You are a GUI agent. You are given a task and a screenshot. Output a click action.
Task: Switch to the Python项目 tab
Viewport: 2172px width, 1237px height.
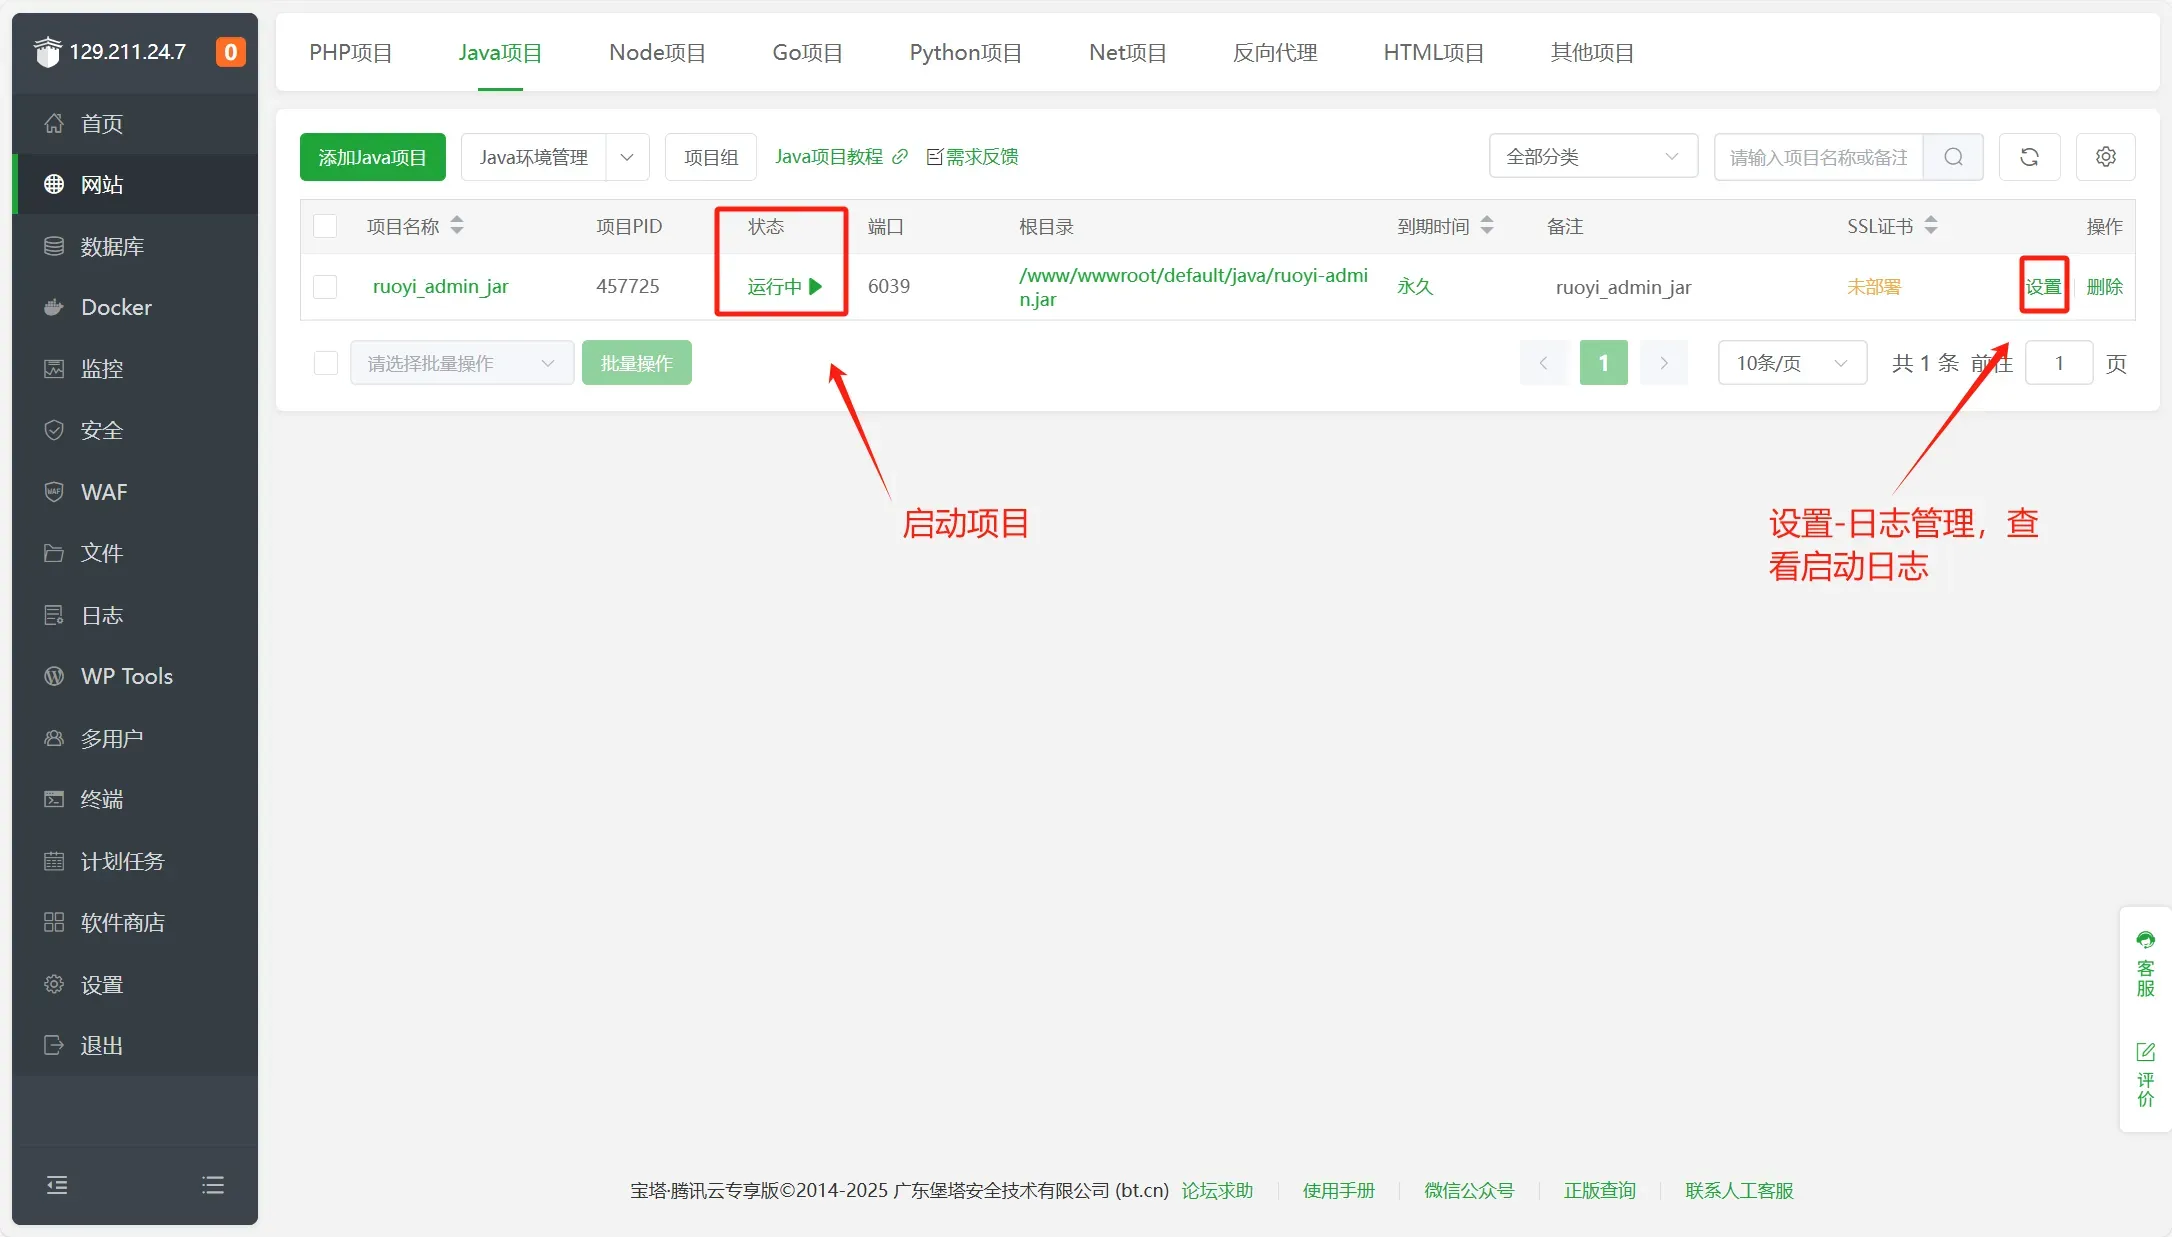965,53
